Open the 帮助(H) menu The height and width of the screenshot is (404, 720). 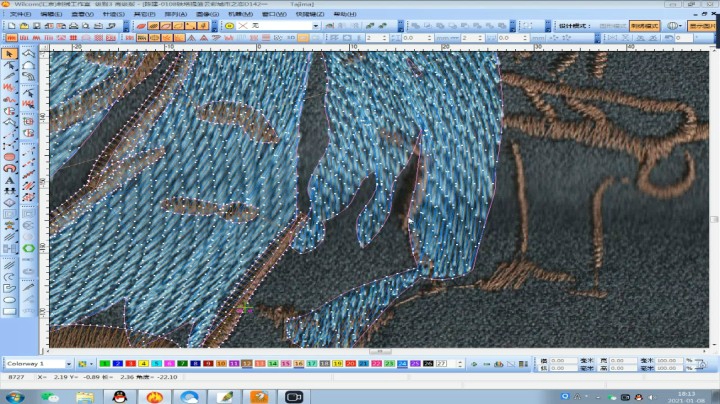[x=345, y=14]
